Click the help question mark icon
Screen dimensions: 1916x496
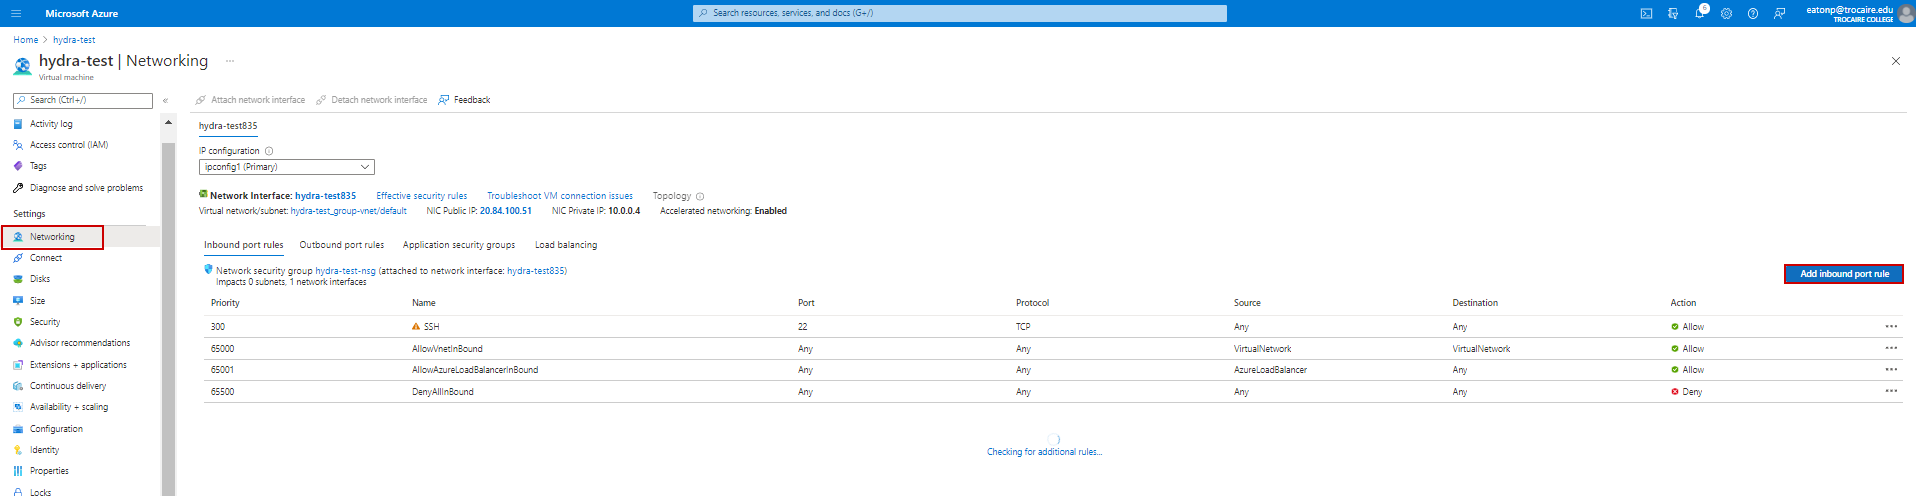[x=1753, y=13]
